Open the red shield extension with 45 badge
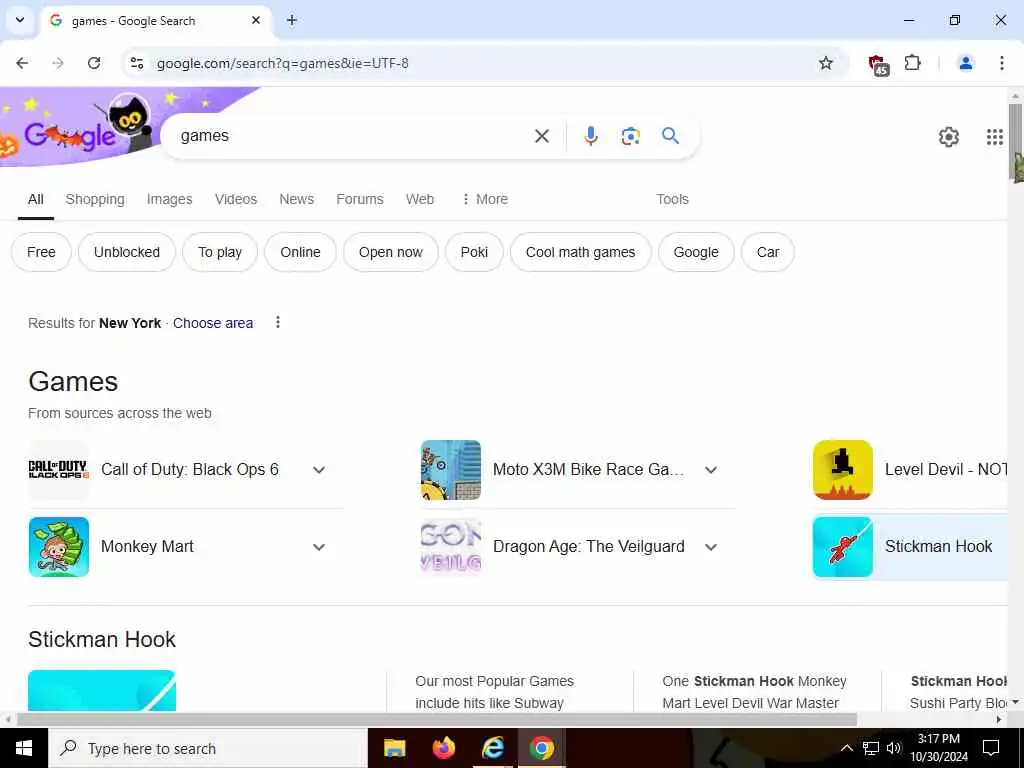Image resolution: width=1024 pixels, height=768 pixels. [x=878, y=65]
